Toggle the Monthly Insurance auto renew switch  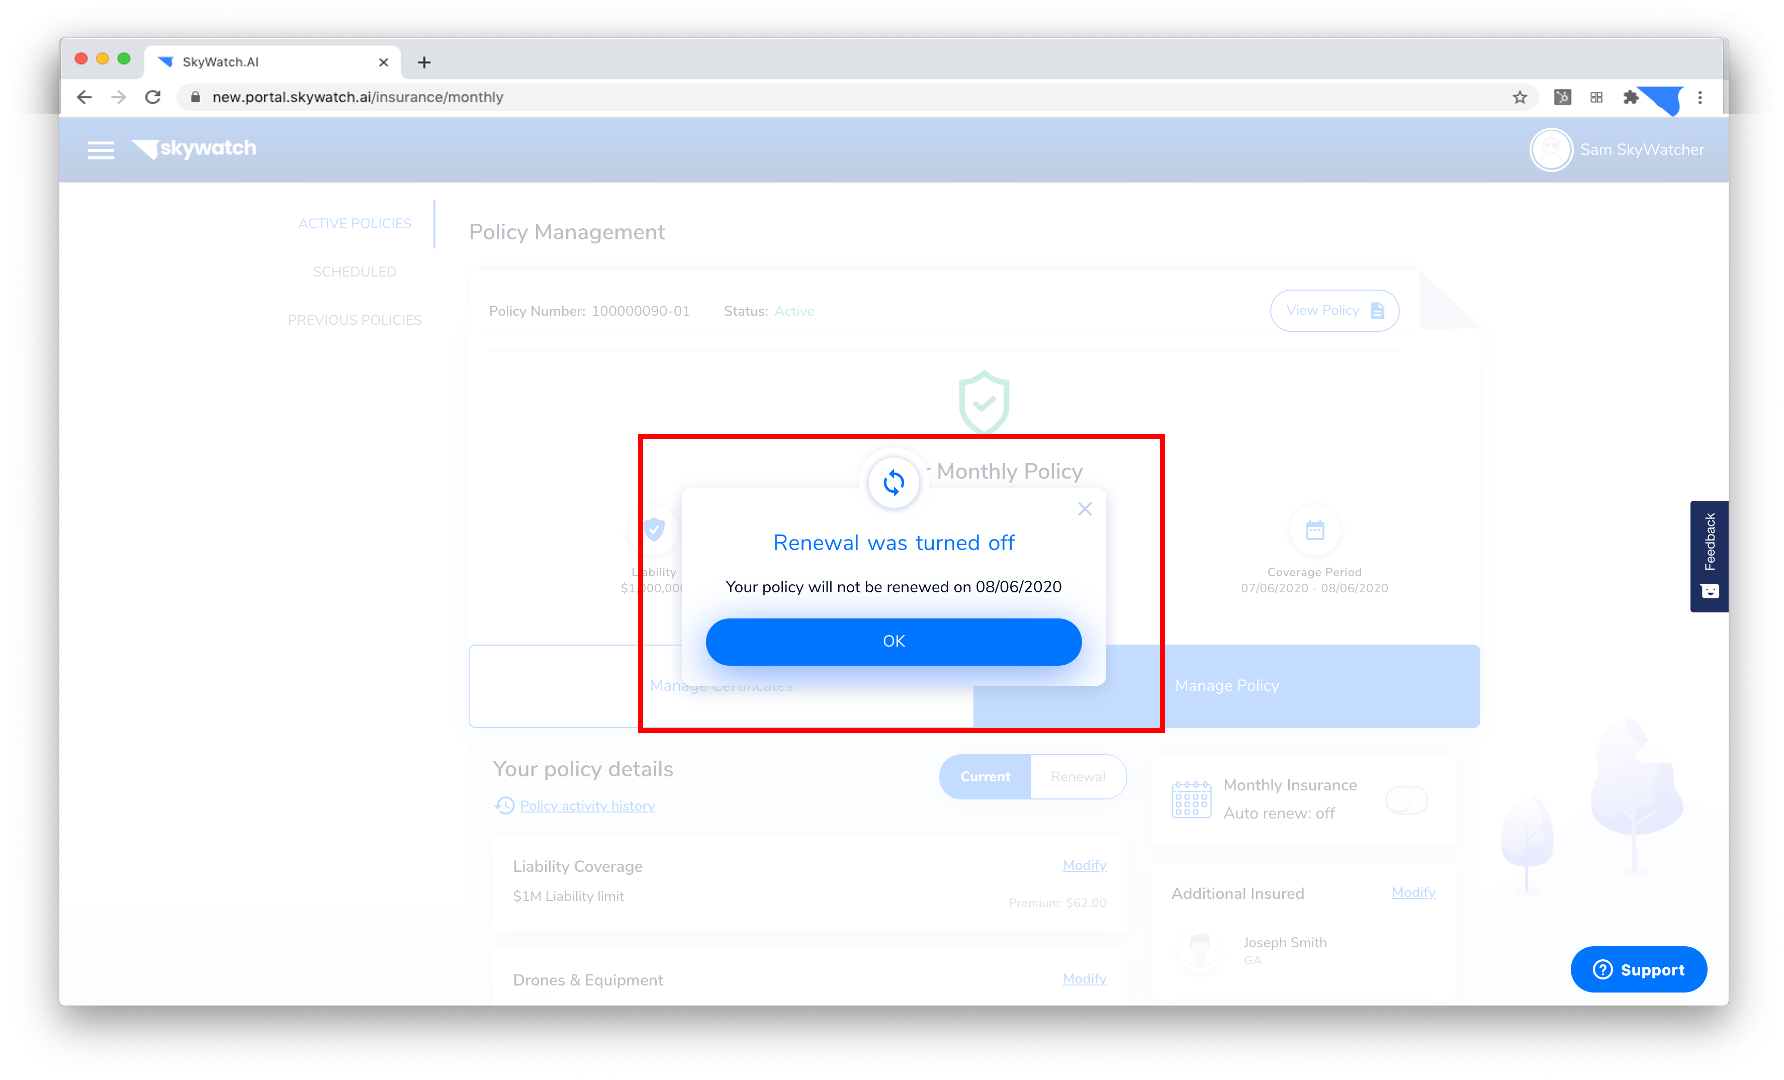(1407, 800)
